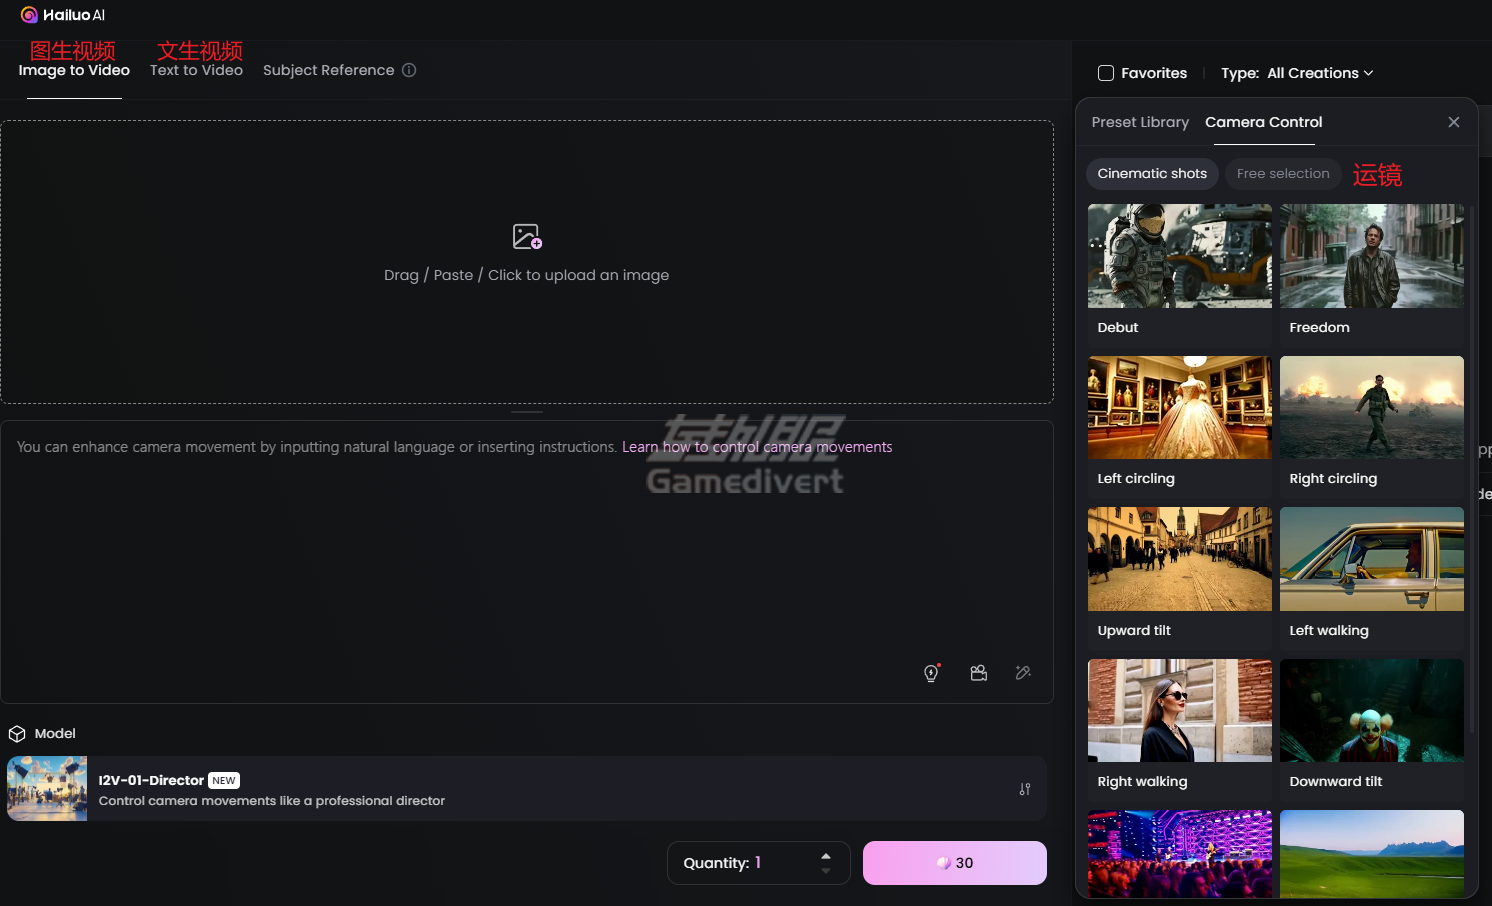Image resolution: width=1492 pixels, height=906 pixels.
Task: Increase quantity with up arrow
Action: pos(826,856)
